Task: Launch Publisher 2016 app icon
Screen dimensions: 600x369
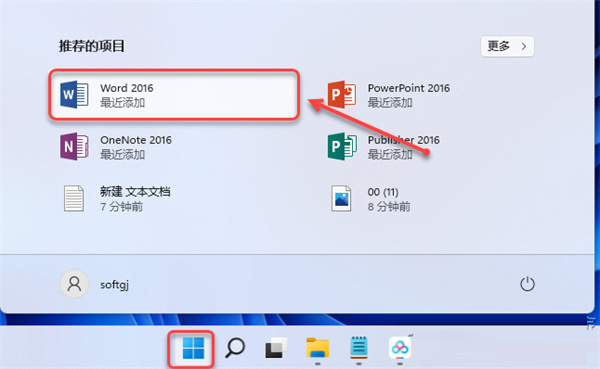Action: point(342,147)
